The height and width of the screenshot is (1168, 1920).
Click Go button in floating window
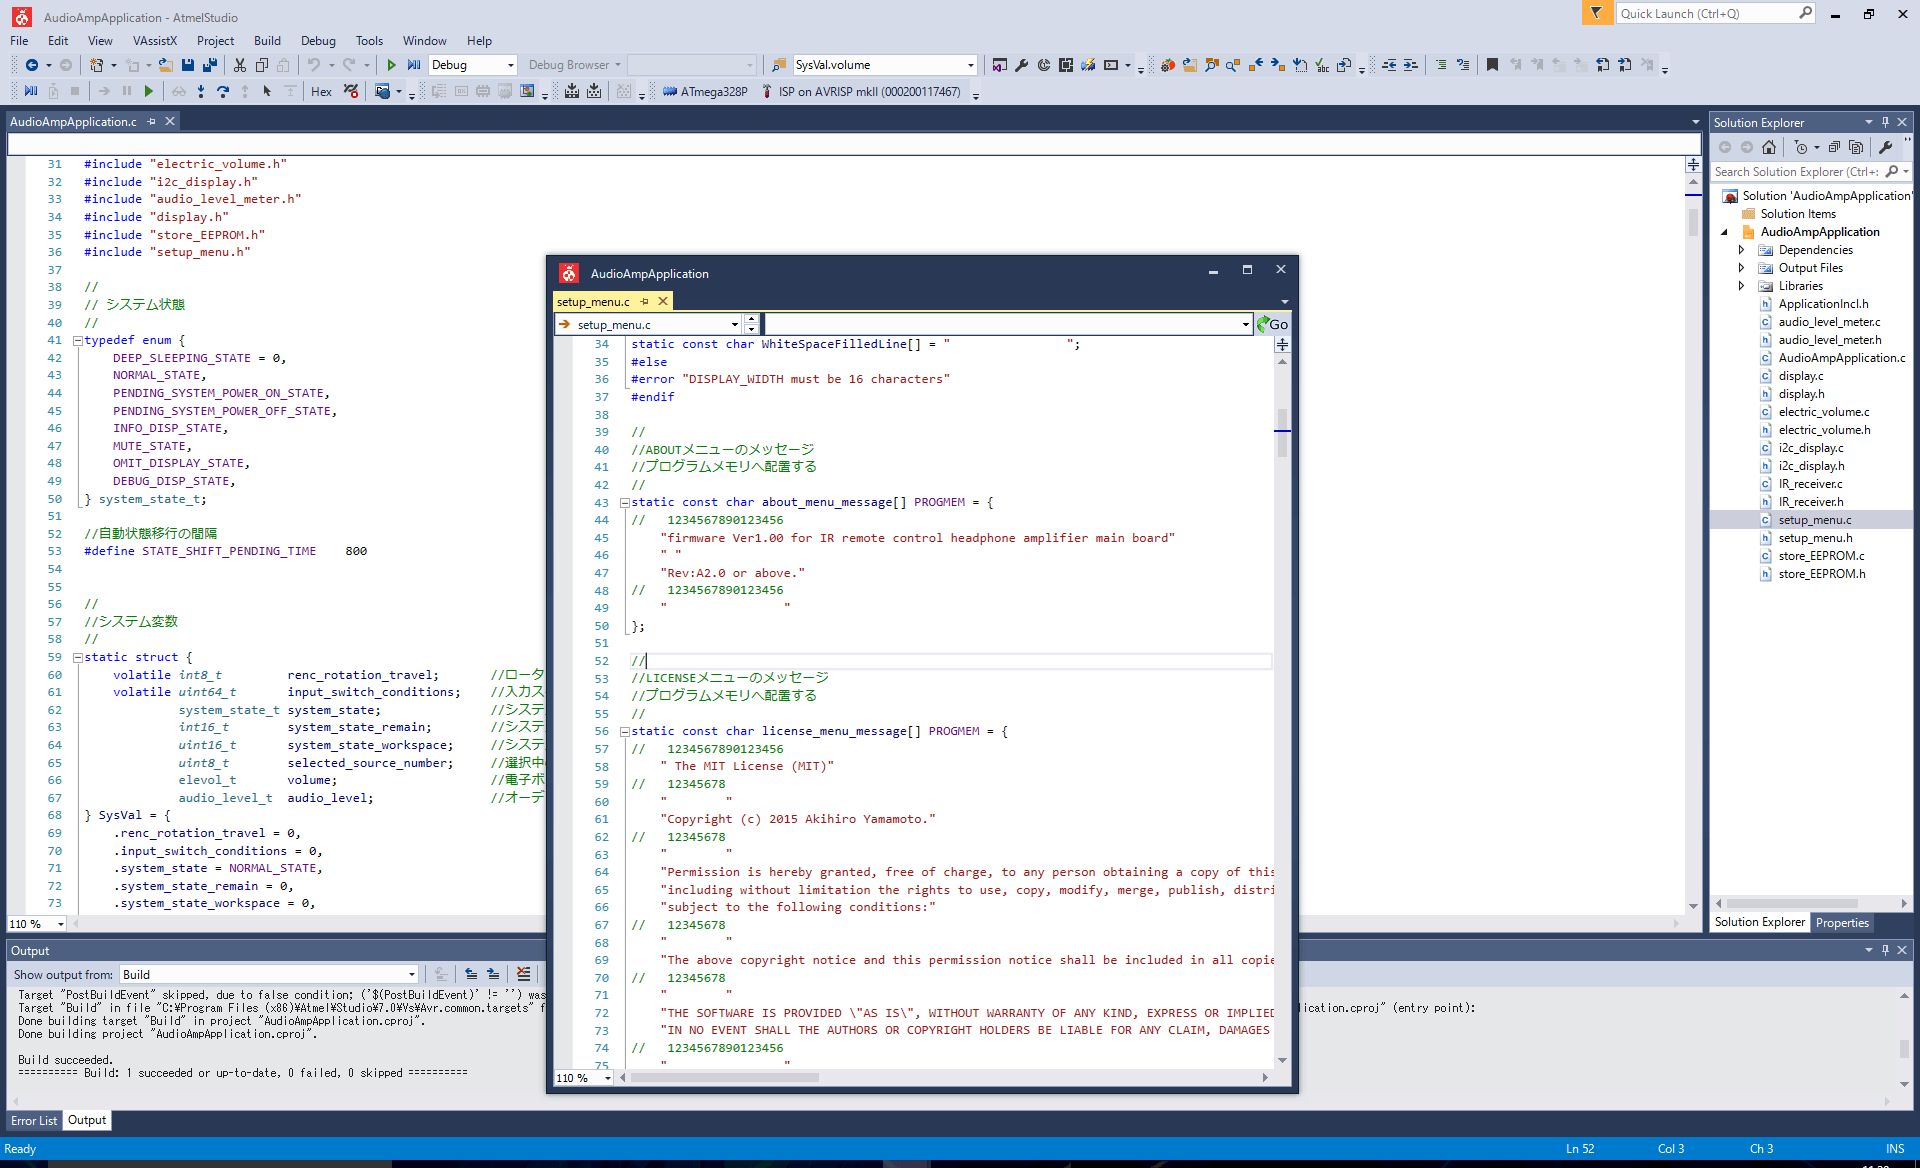(x=1273, y=324)
